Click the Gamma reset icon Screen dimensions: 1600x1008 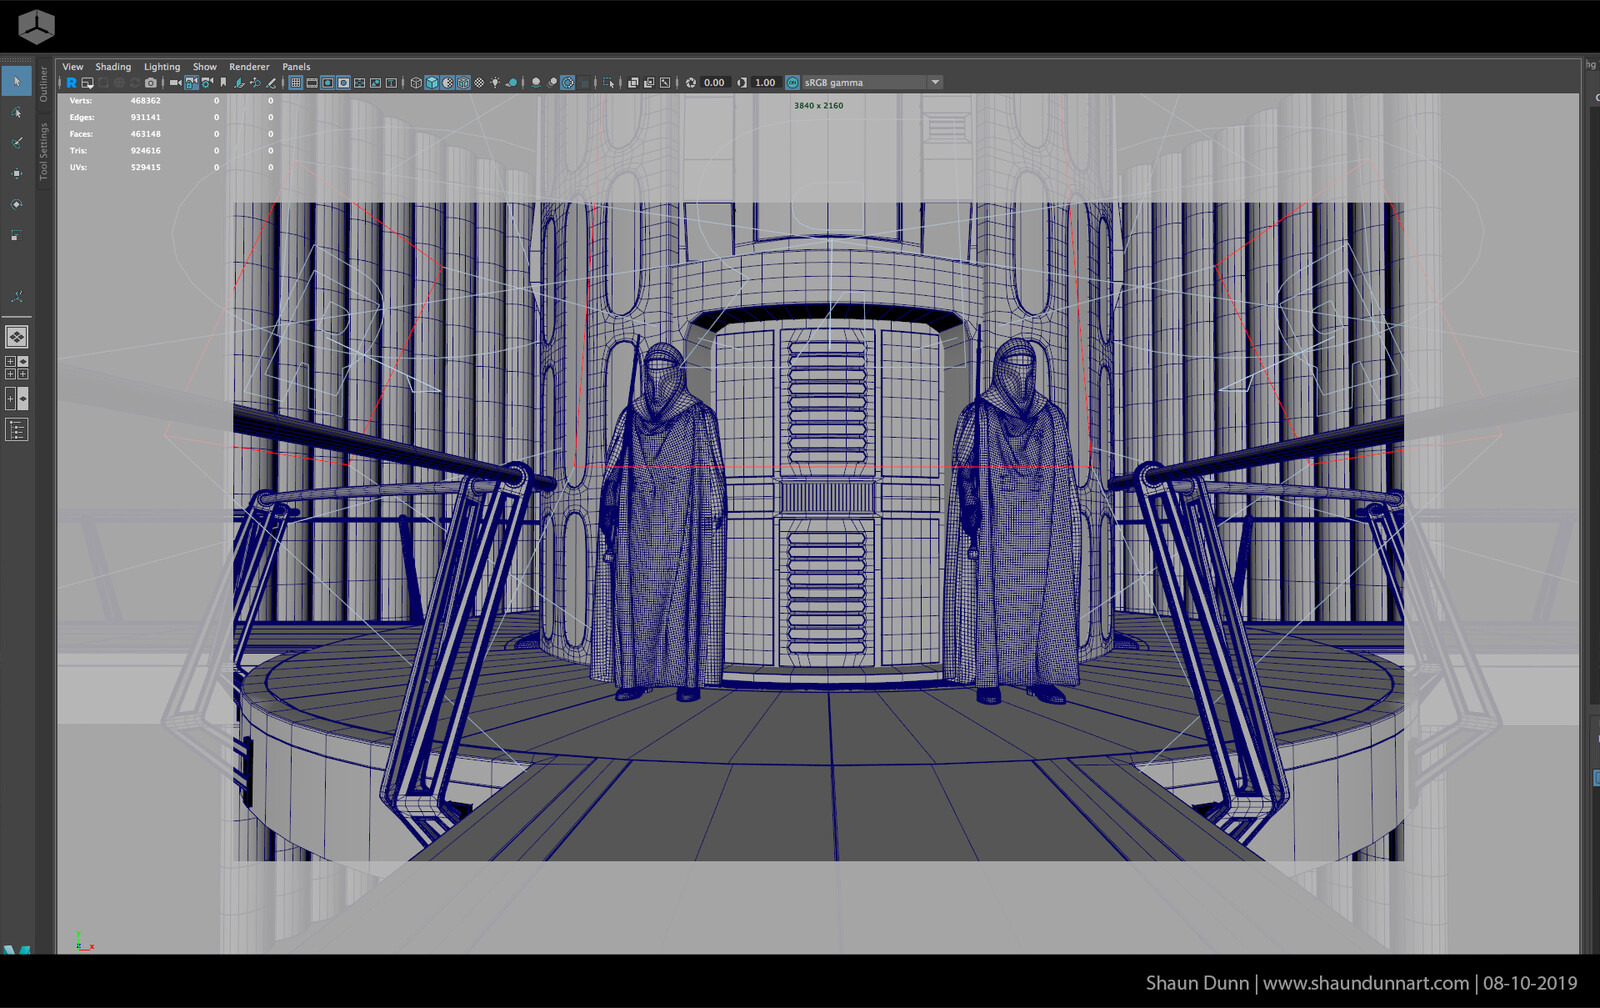pyautogui.click(x=742, y=83)
